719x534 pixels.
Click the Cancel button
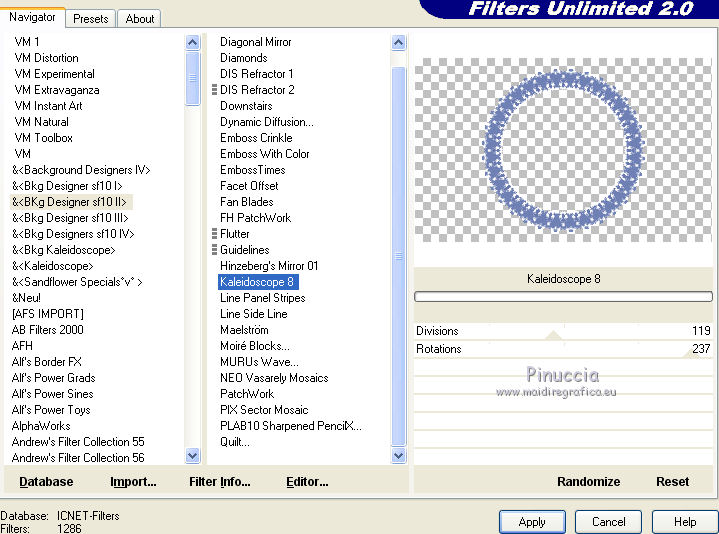point(608,522)
